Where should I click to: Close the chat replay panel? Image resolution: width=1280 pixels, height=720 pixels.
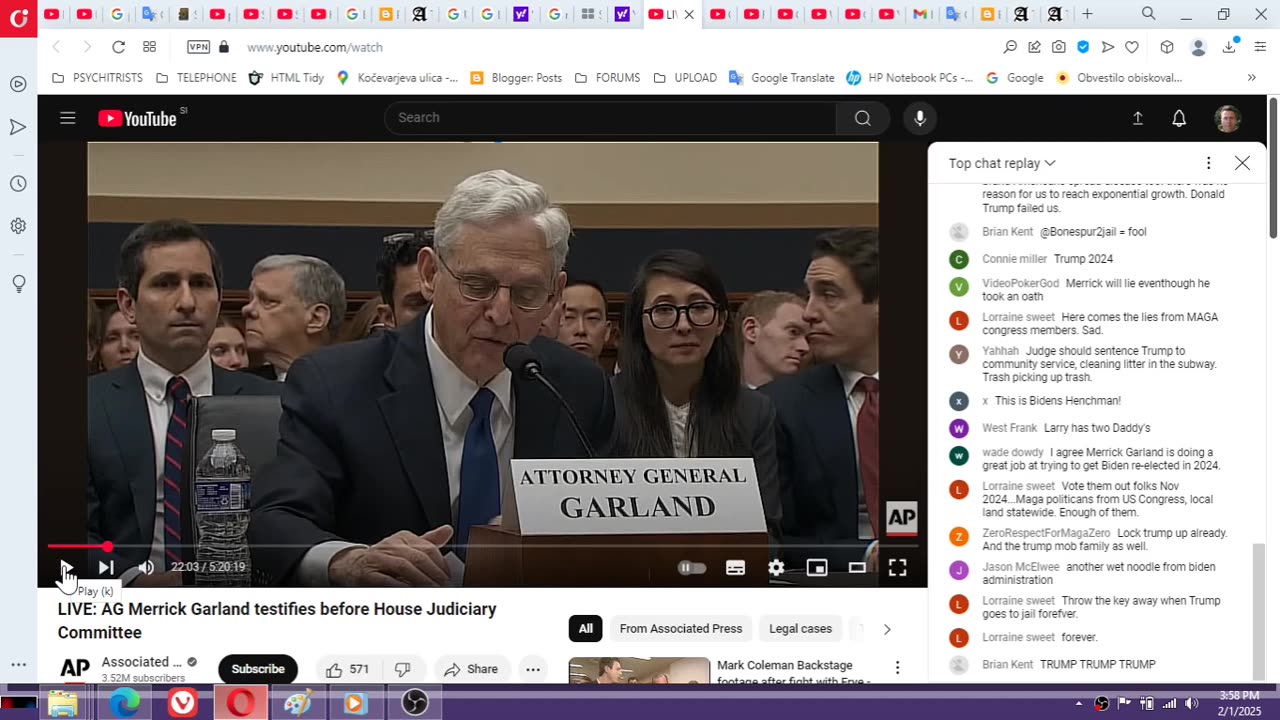pyautogui.click(x=1242, y=163)
